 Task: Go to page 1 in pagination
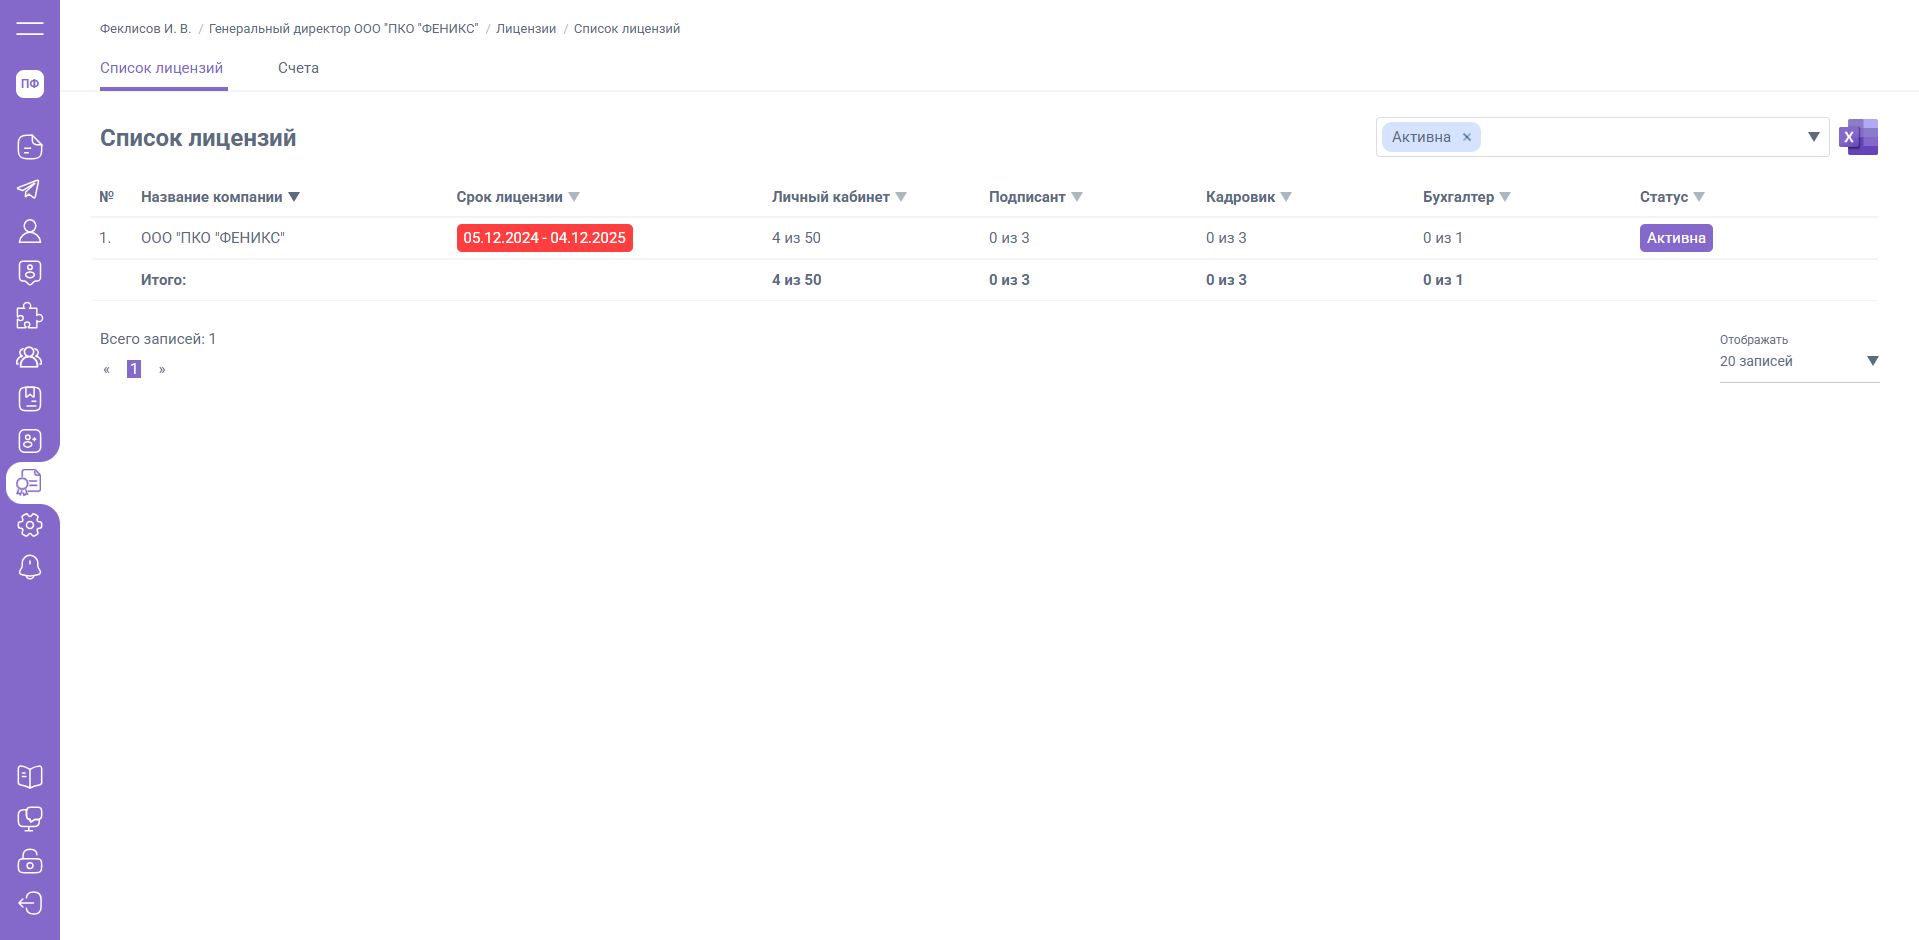[134, 369]
